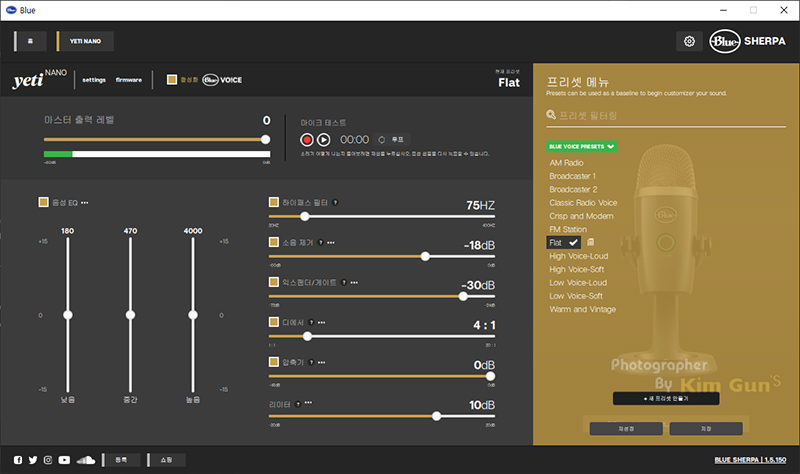The width and height of the screenshot is (800, 474).
Task: Select the Low Voice-Soft preset
Action: click(x=576, y=295)
